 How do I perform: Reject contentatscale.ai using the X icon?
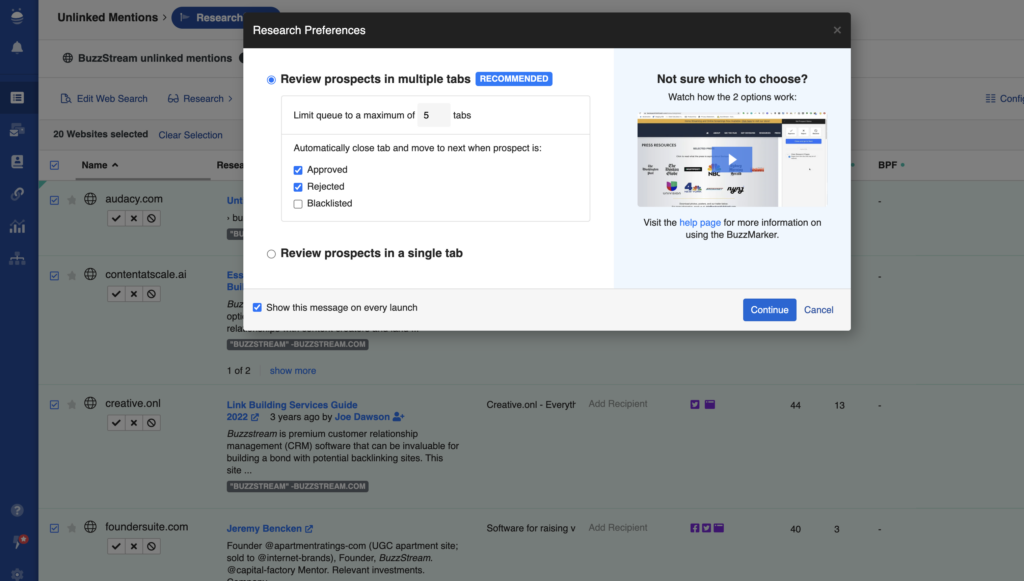point(134,294)
